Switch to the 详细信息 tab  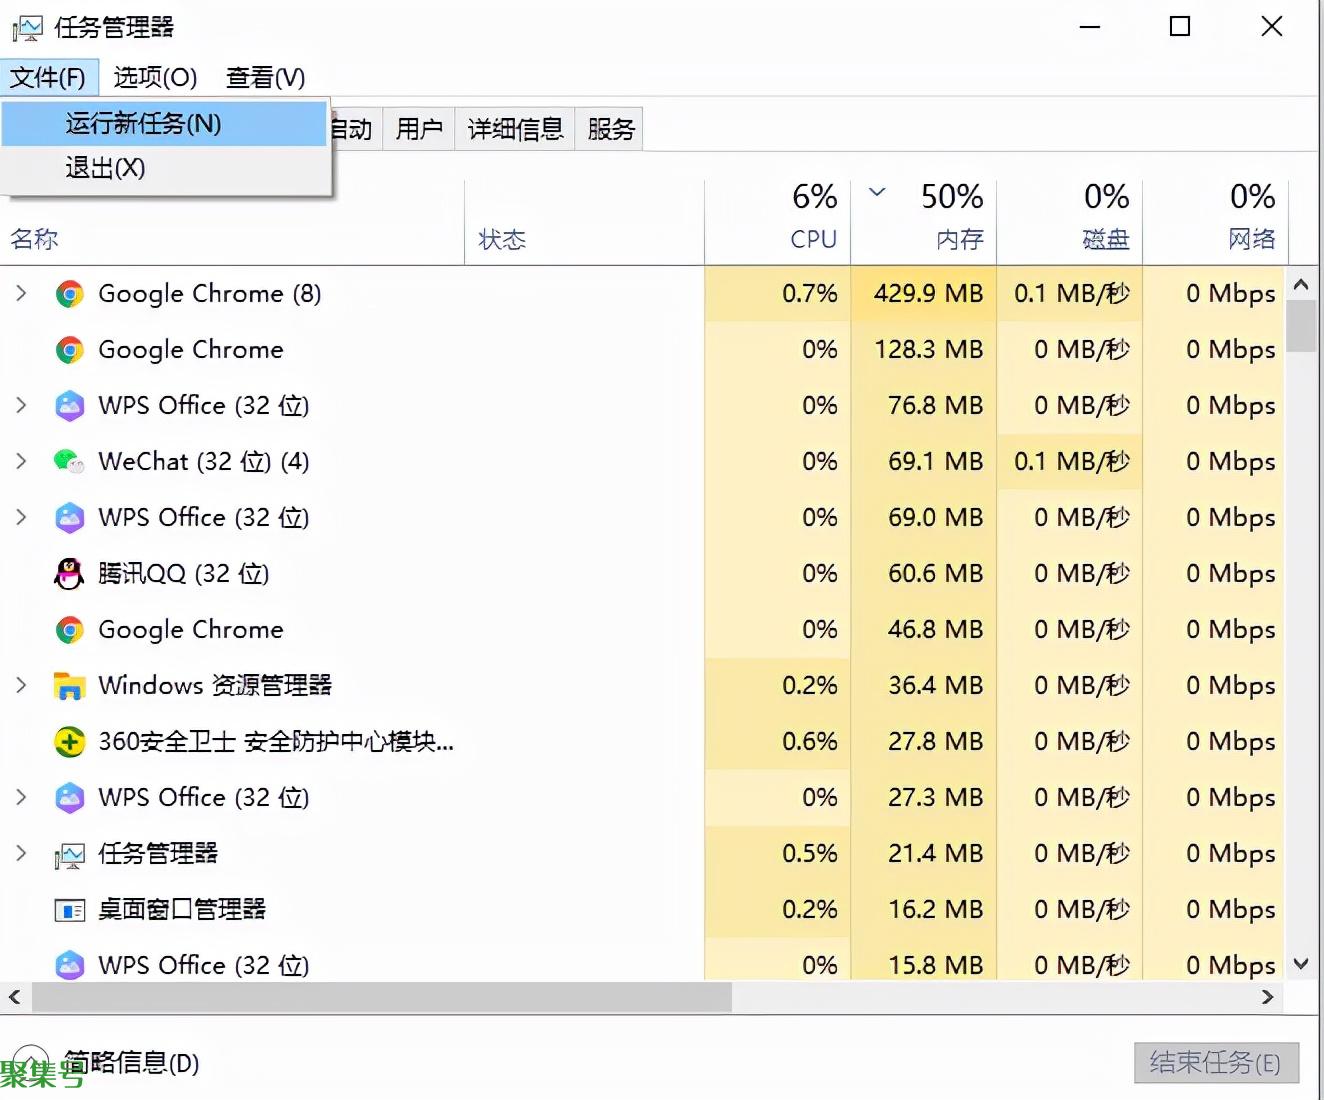coord(515,129)
